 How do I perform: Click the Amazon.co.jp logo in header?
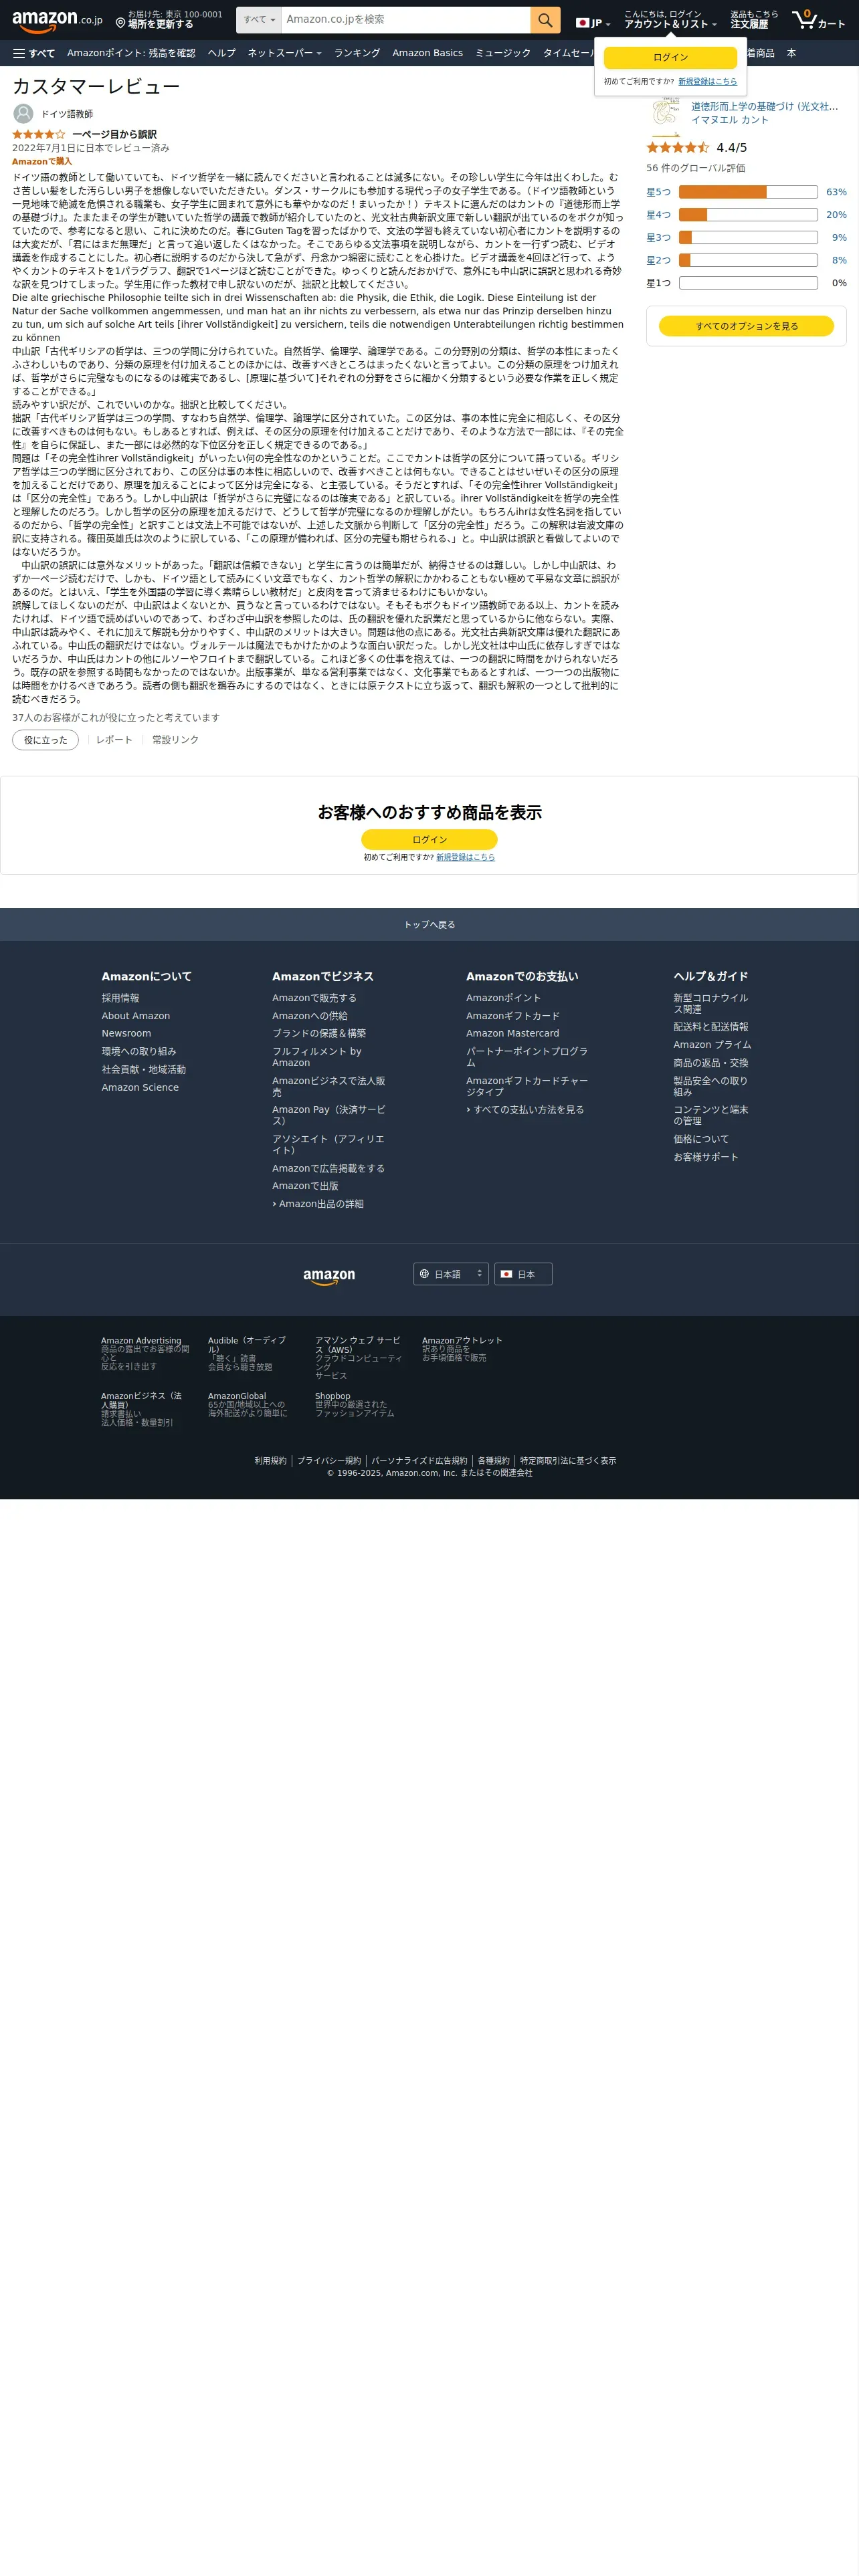coord(57,20)
